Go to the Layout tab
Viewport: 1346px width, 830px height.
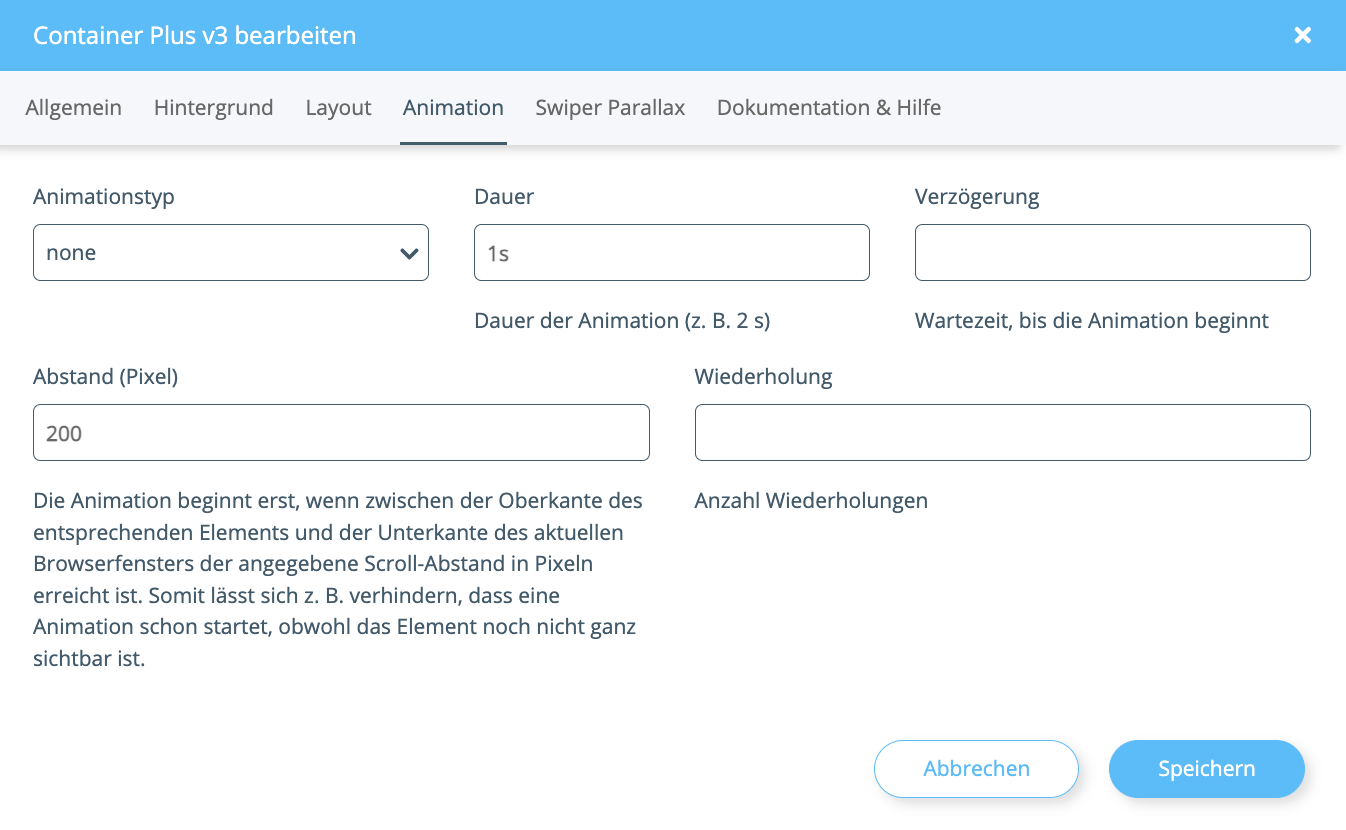click(x=338, y=108)
